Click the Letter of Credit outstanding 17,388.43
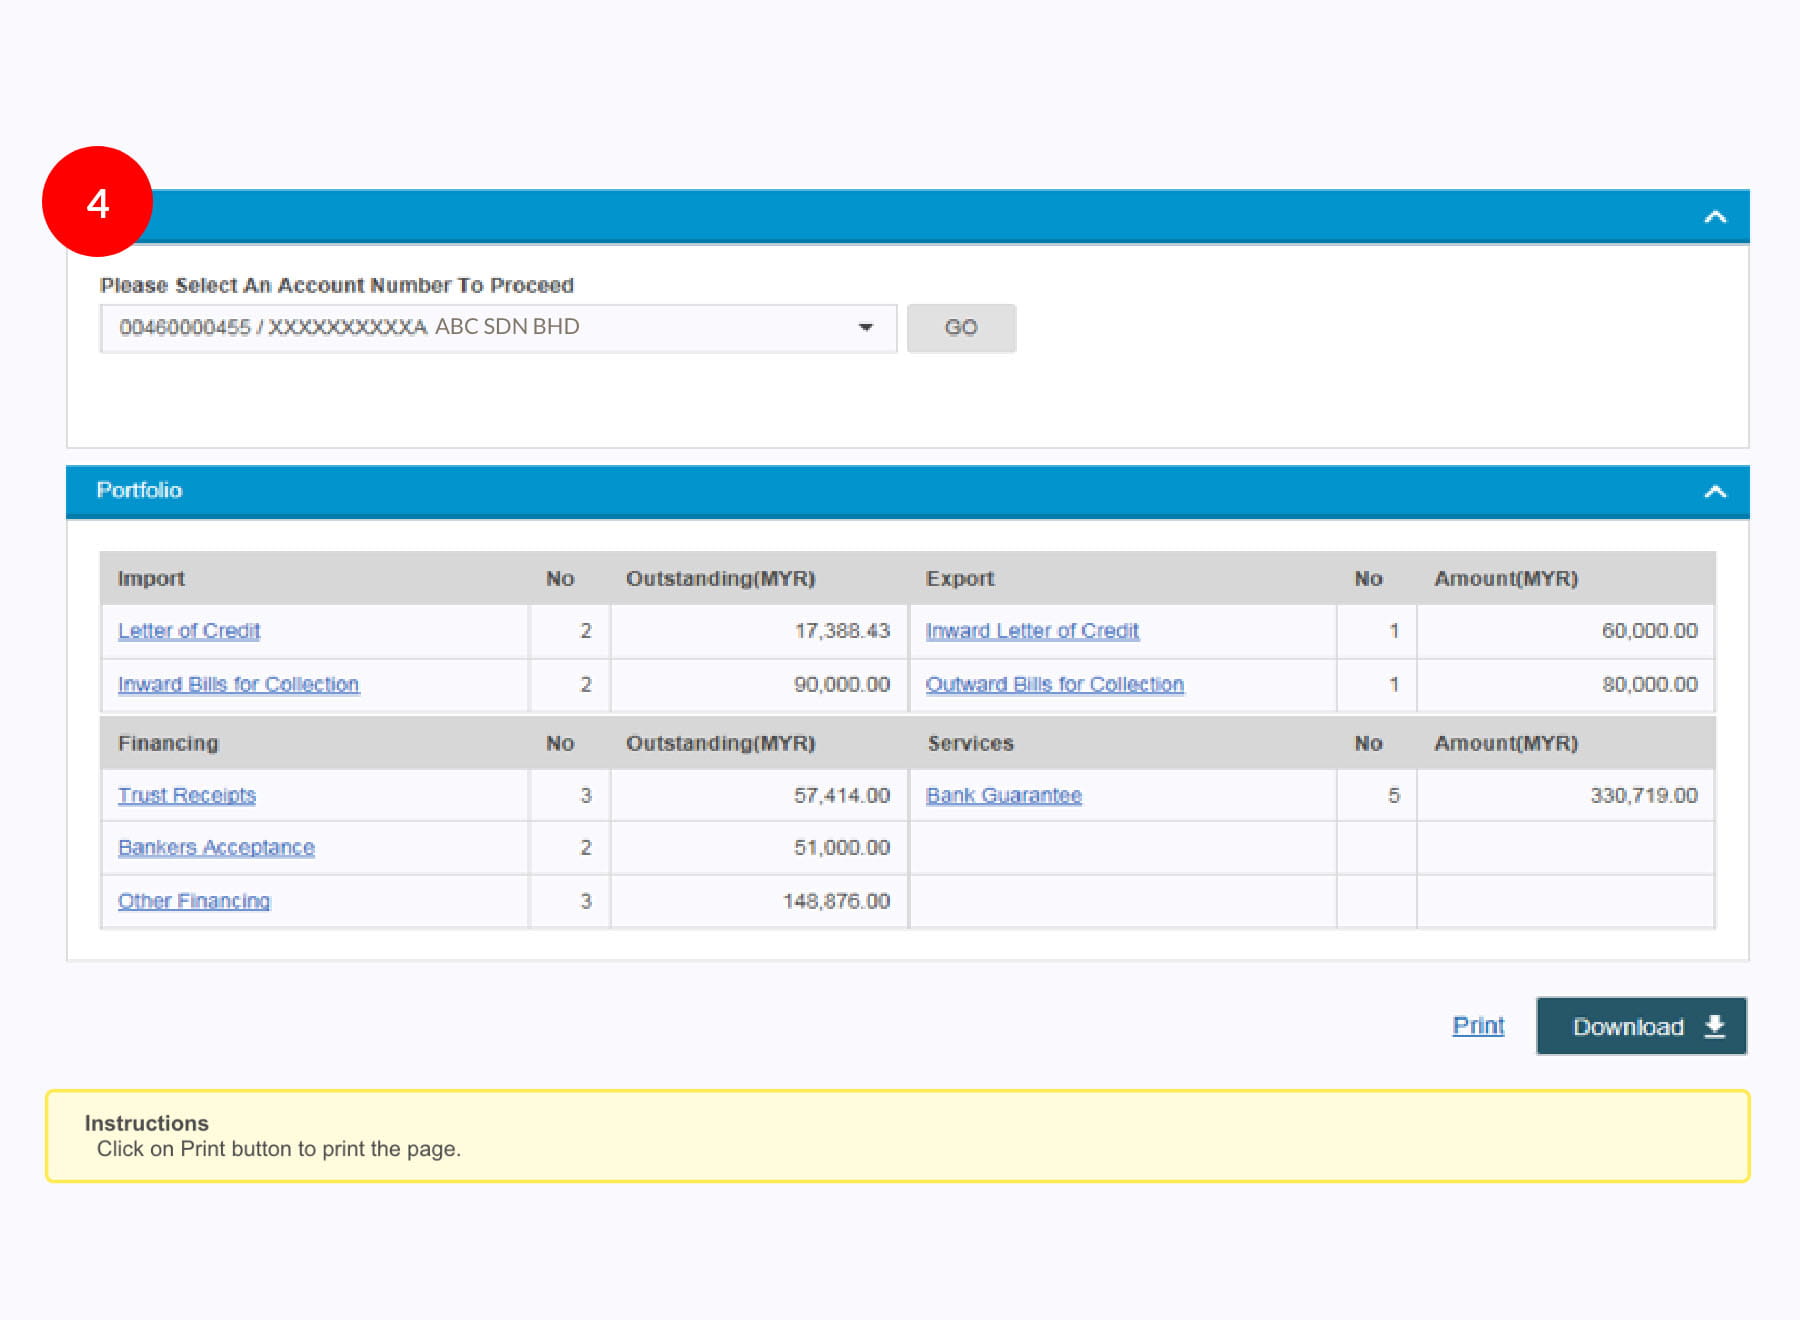The width and height of the screenshot is (1800, 1320). (841, 631)
